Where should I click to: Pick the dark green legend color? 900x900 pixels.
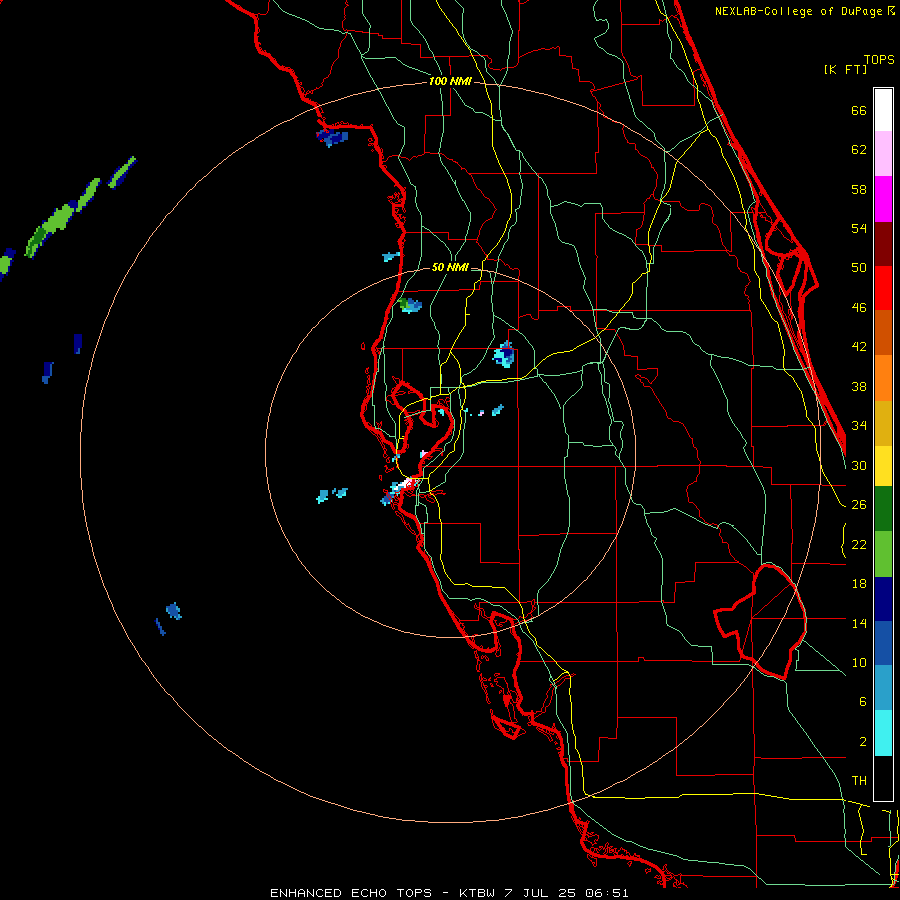883,509
